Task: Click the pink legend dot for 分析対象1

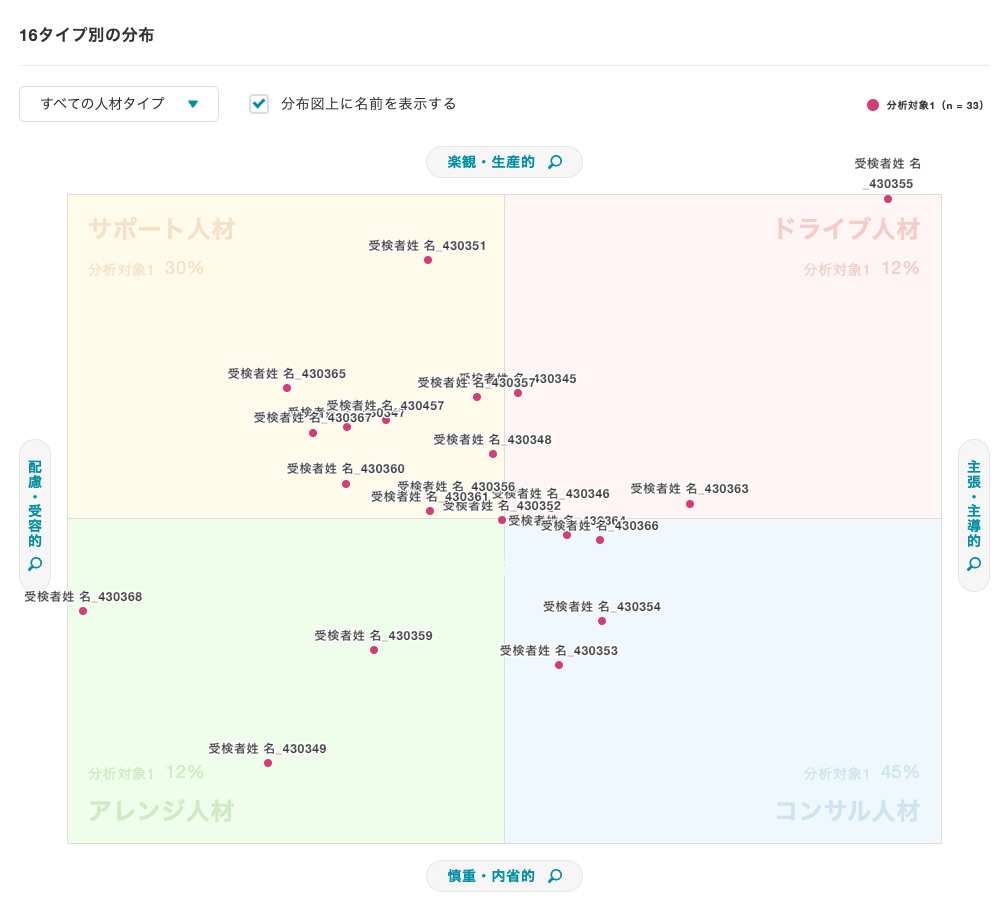Action: (873, 105)
